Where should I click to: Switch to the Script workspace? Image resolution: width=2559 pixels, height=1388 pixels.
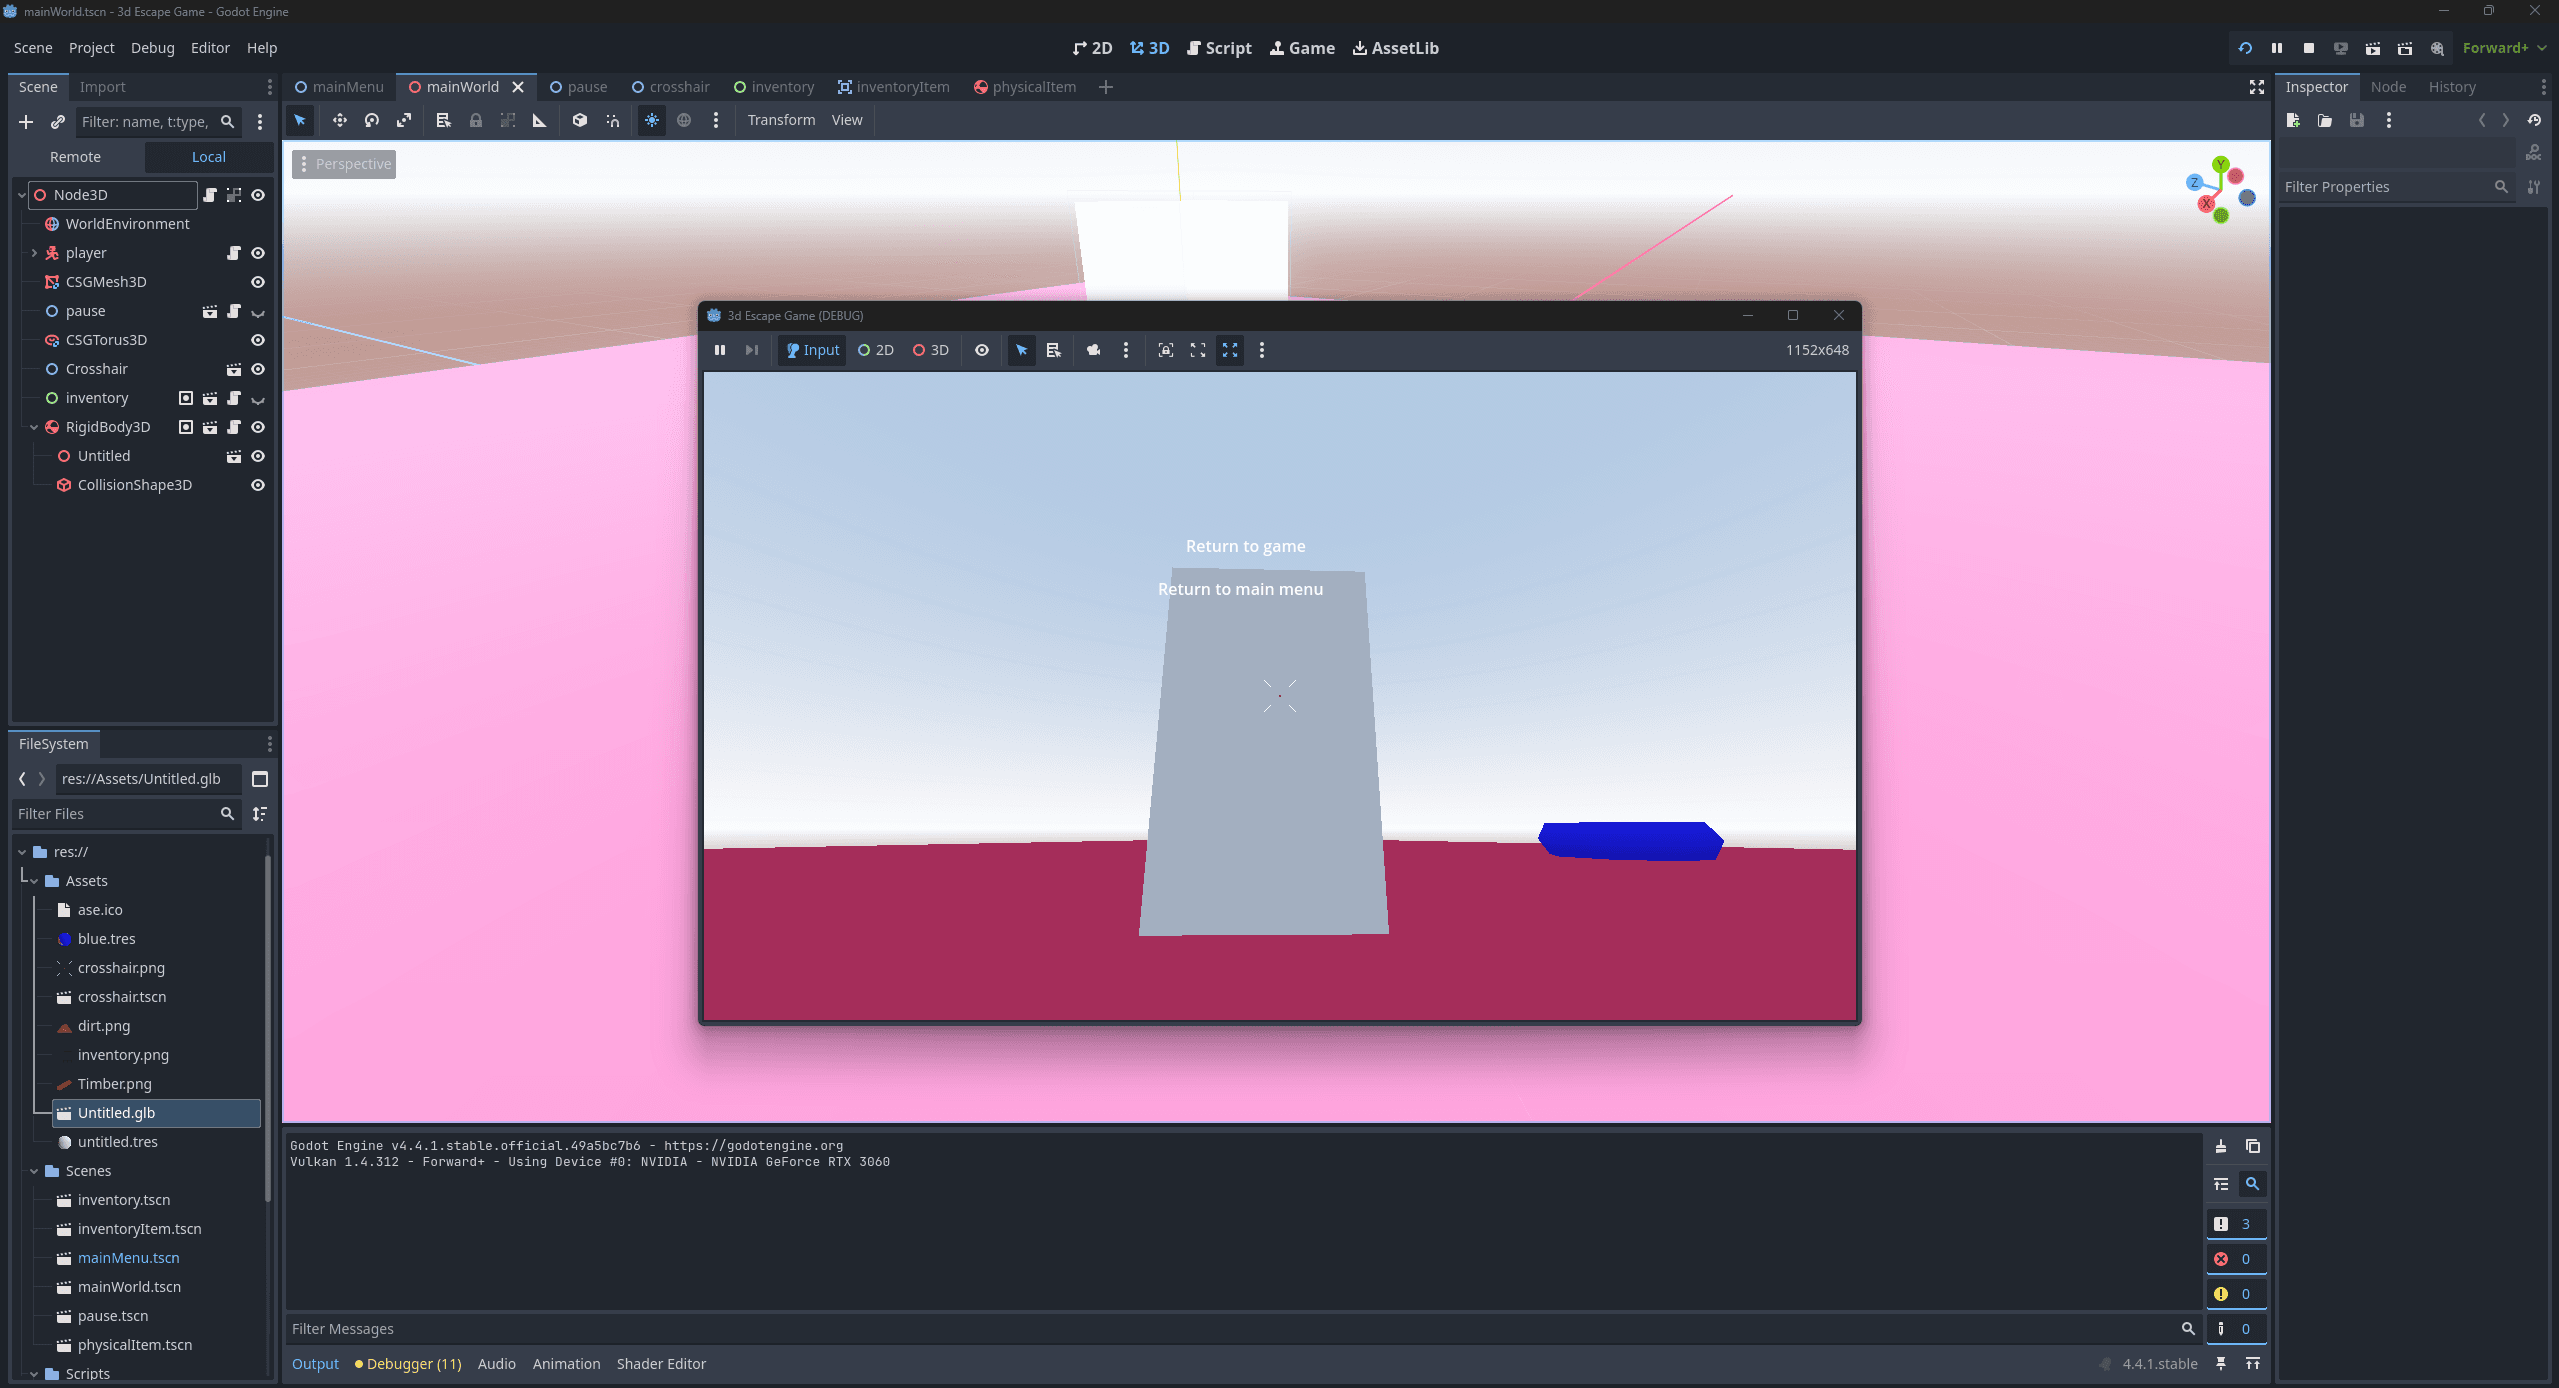(x=1218, y=48)
